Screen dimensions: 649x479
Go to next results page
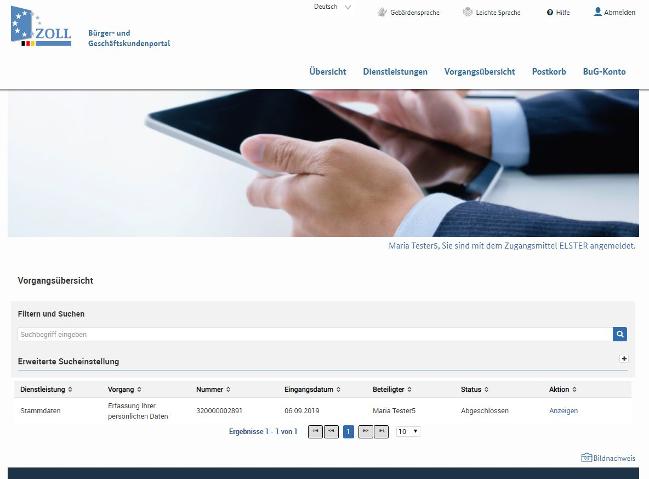point(365,431)
